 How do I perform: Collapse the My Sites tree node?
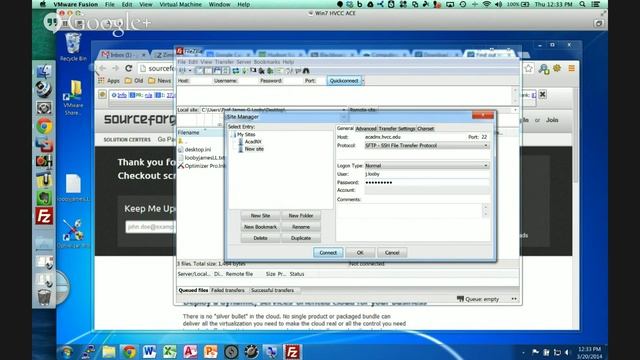pos(233,134)
